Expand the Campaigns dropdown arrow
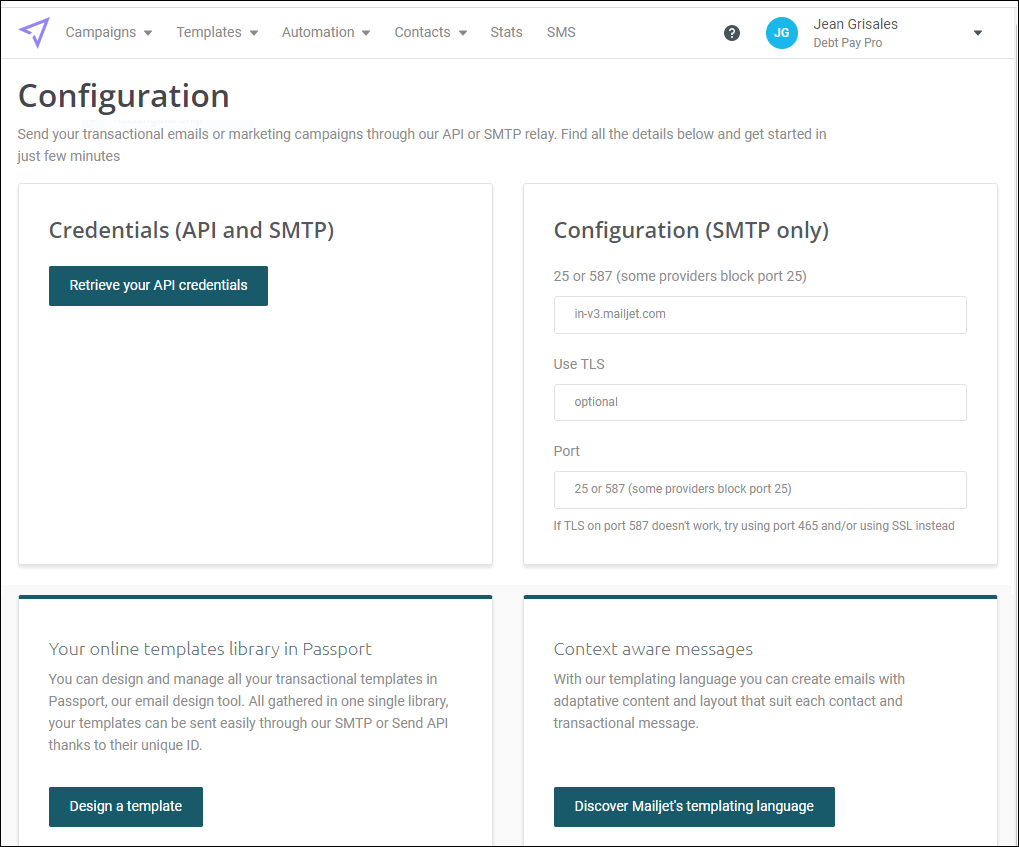This screenshot has width=1019, height=847. [148, 33]
